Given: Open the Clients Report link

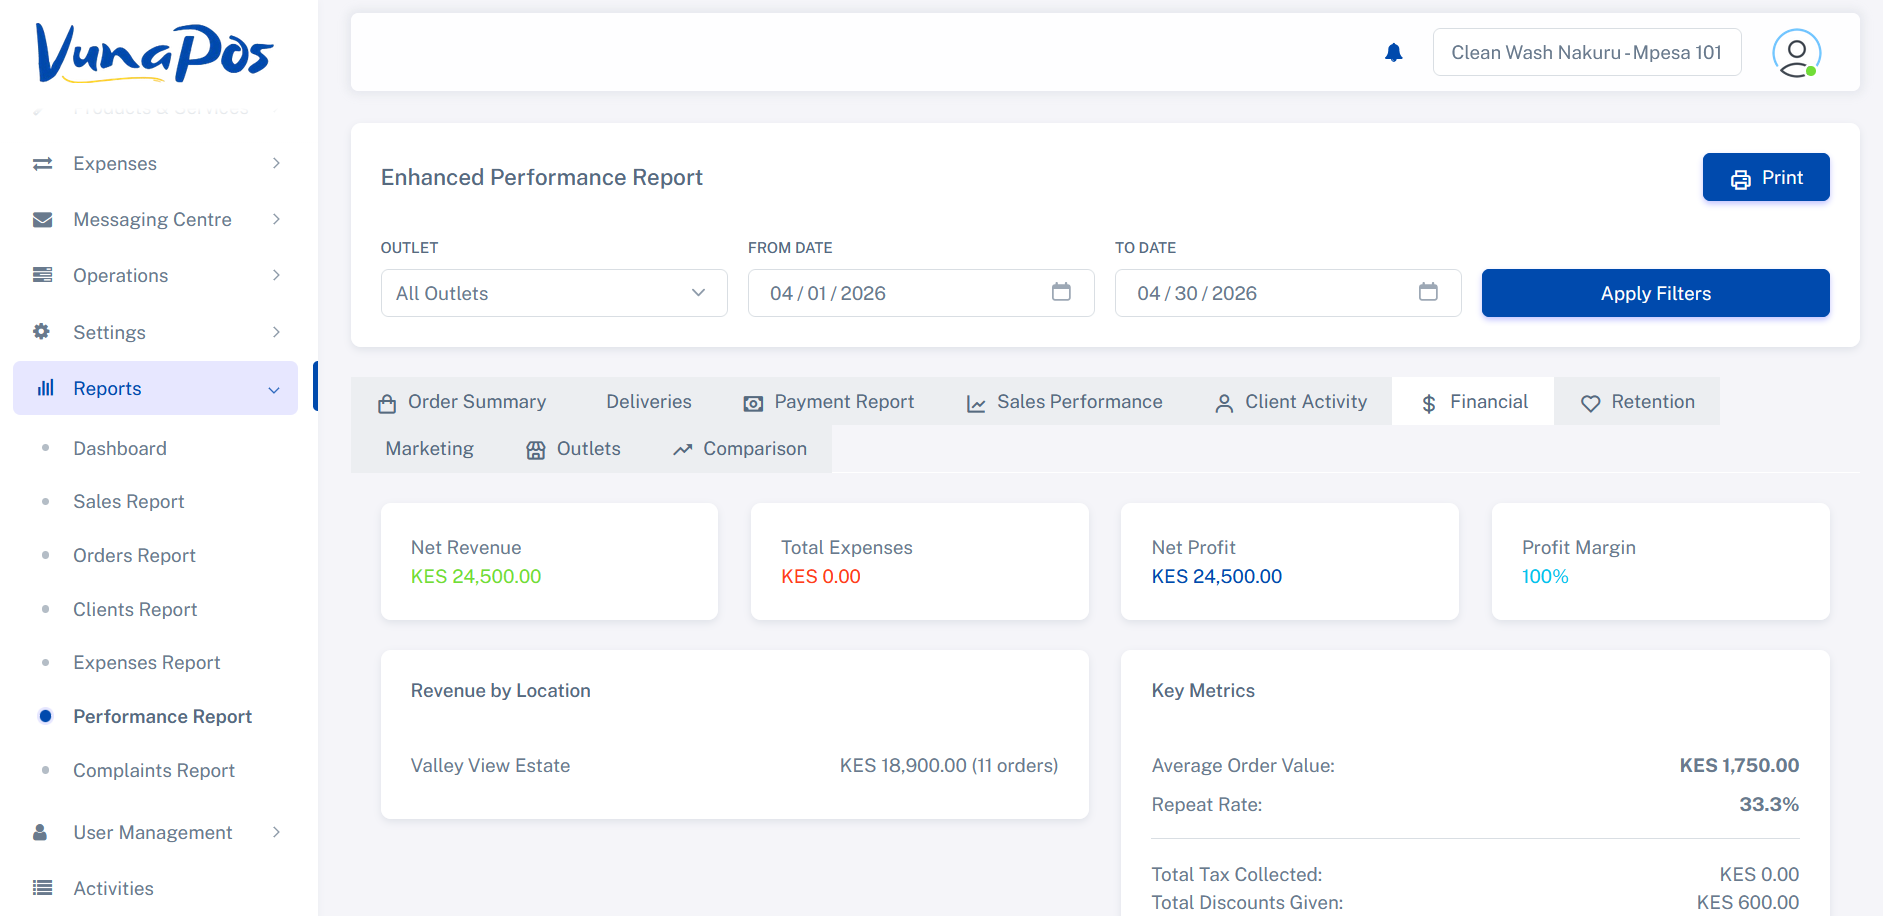Looking at the screenshot, I should pos(135,610).
